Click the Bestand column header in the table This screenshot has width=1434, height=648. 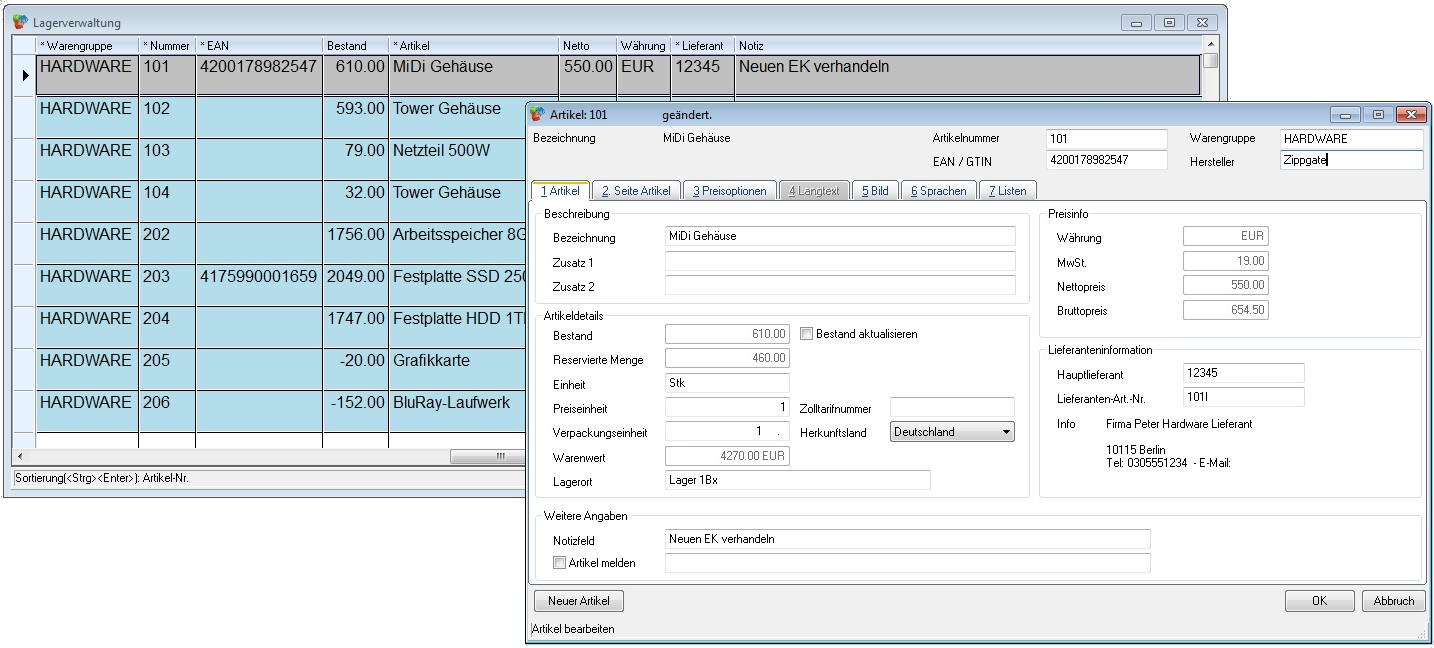coord(356,46)
